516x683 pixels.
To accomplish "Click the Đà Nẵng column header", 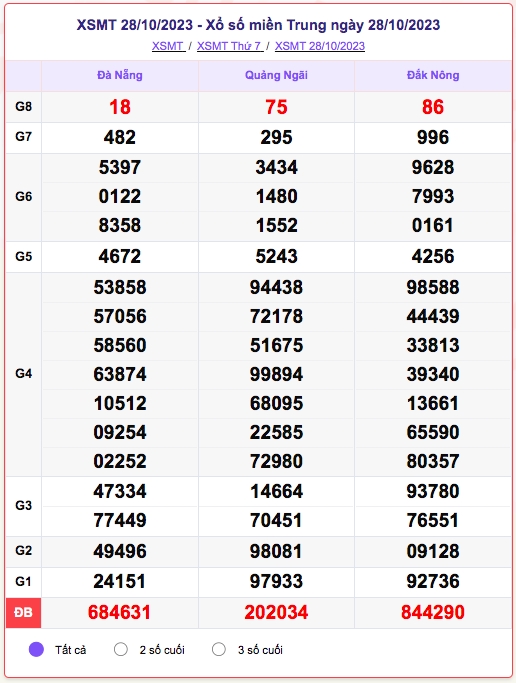I will [x=120, y=75].
